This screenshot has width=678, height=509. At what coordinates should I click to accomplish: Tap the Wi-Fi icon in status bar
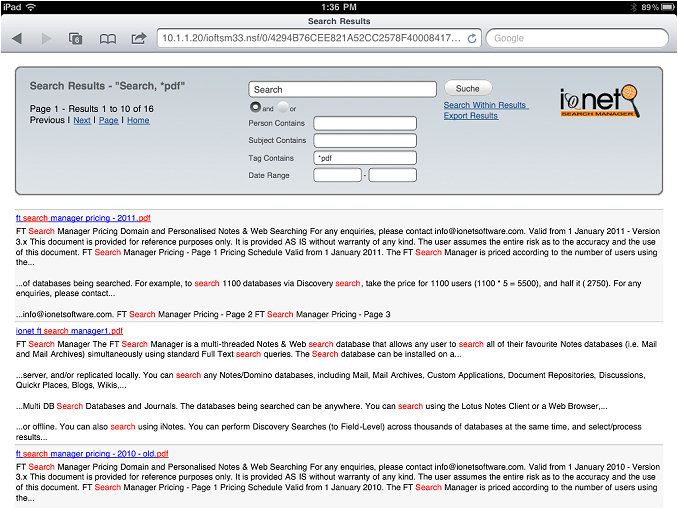click(x=30, y=7)
